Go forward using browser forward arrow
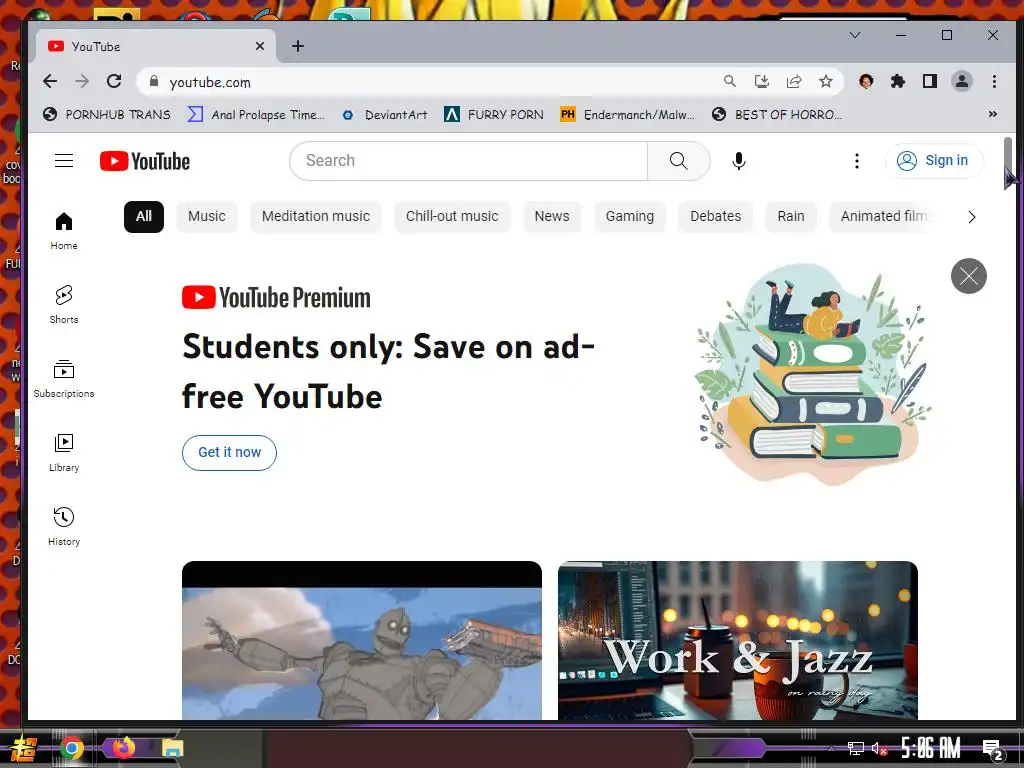Screen dimensions: 1024x768 (x=82, y=82)
